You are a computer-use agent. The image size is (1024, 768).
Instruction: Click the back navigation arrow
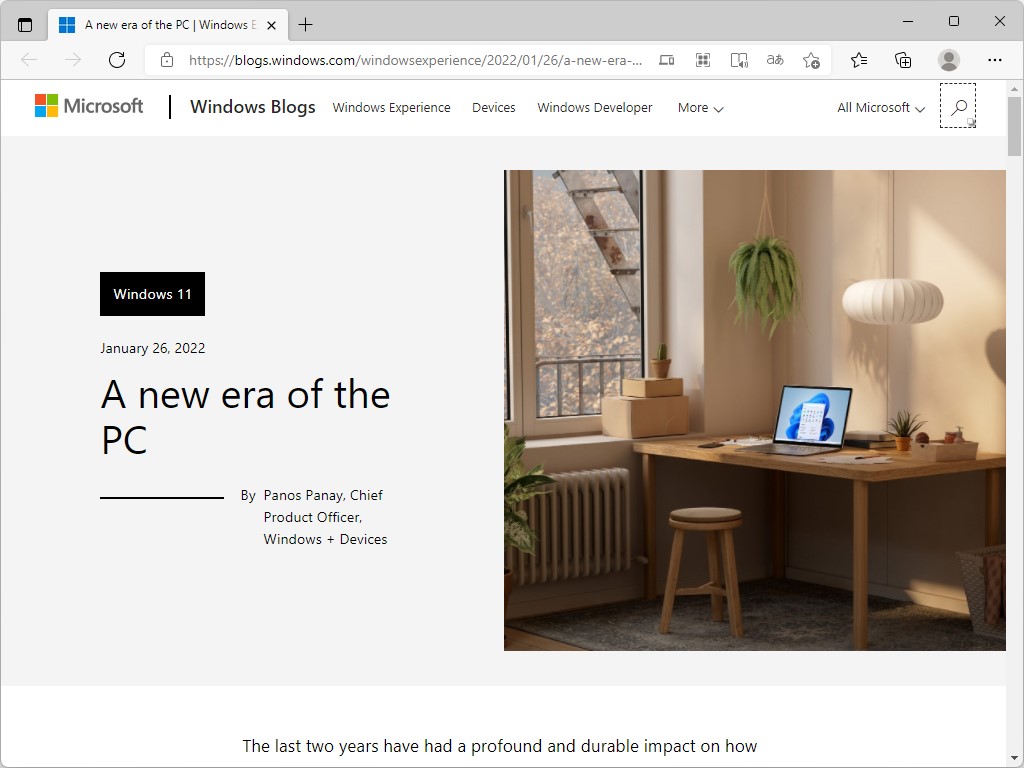28,60
